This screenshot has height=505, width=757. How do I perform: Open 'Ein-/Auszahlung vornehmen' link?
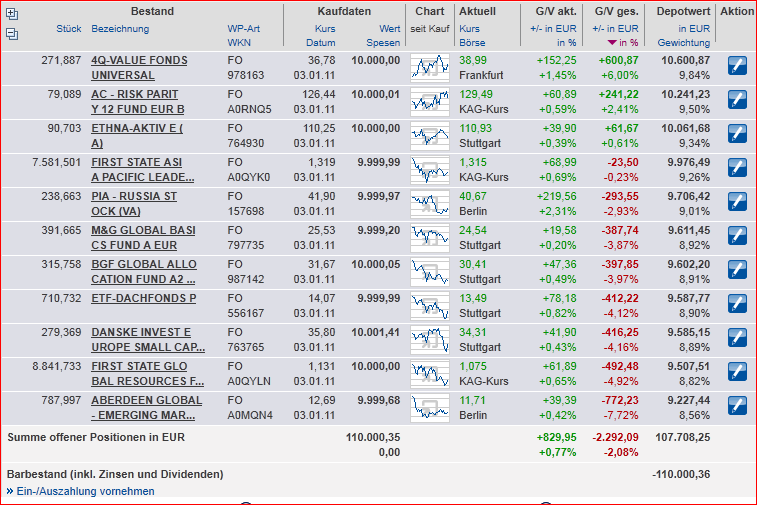85,491
